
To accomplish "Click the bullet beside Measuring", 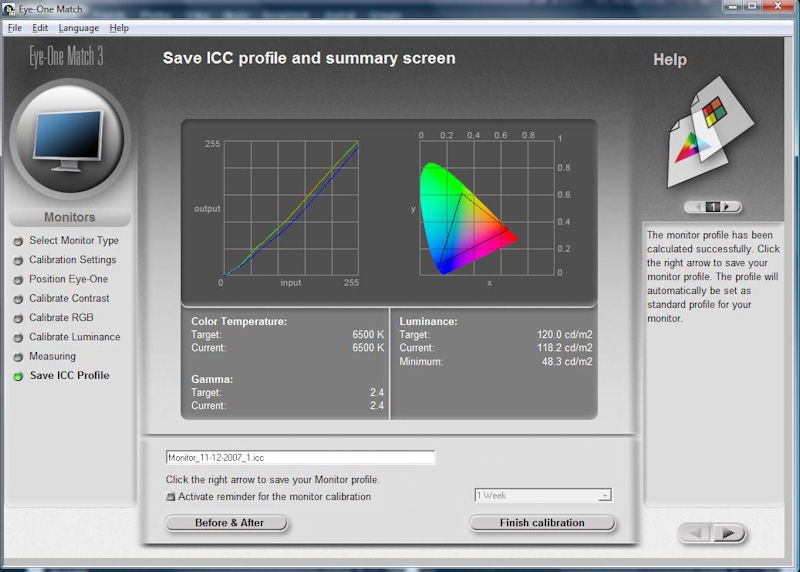I will coord(18,357).
